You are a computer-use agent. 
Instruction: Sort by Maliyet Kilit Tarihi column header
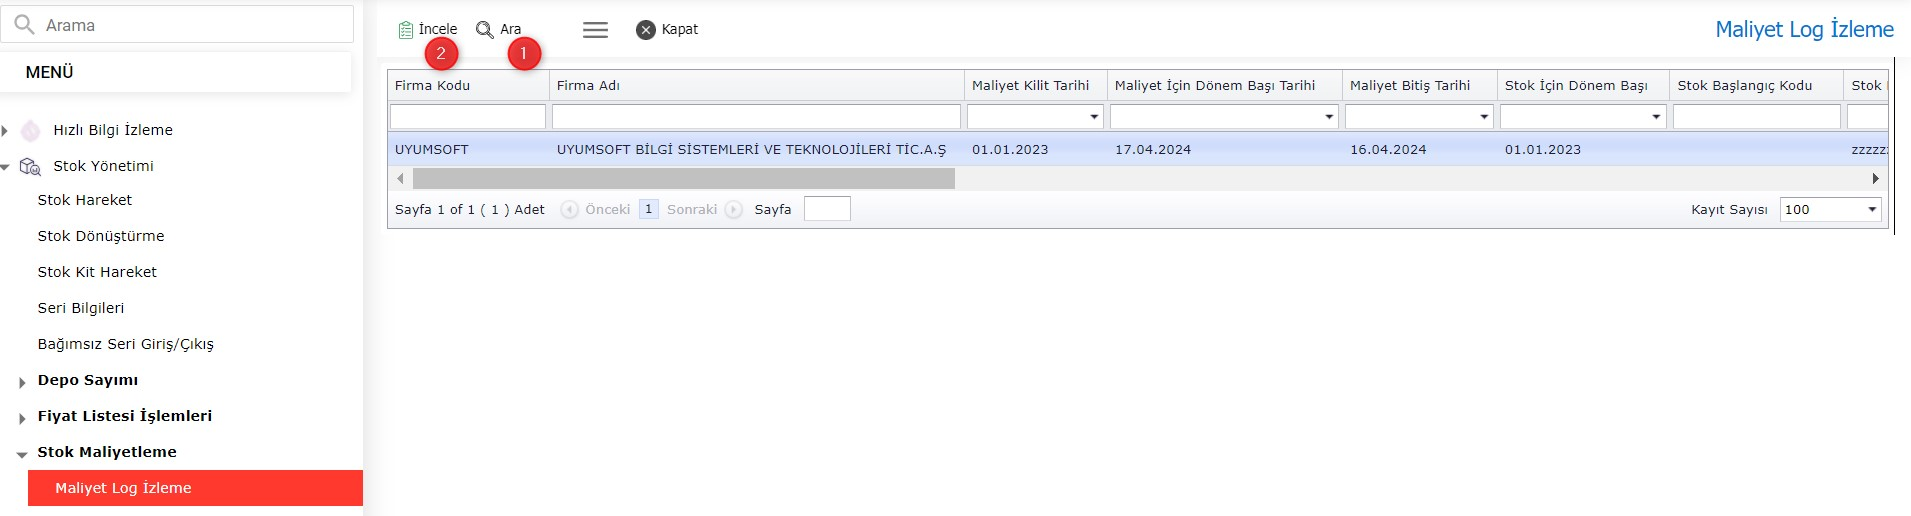(x=1036, y=86)
